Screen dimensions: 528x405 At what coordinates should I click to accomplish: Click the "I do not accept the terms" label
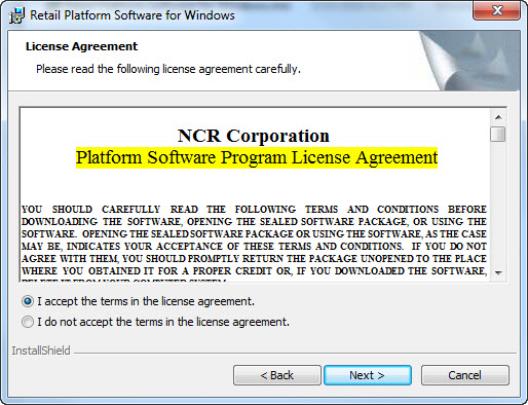pyautogui.click(x=163, y=322)
